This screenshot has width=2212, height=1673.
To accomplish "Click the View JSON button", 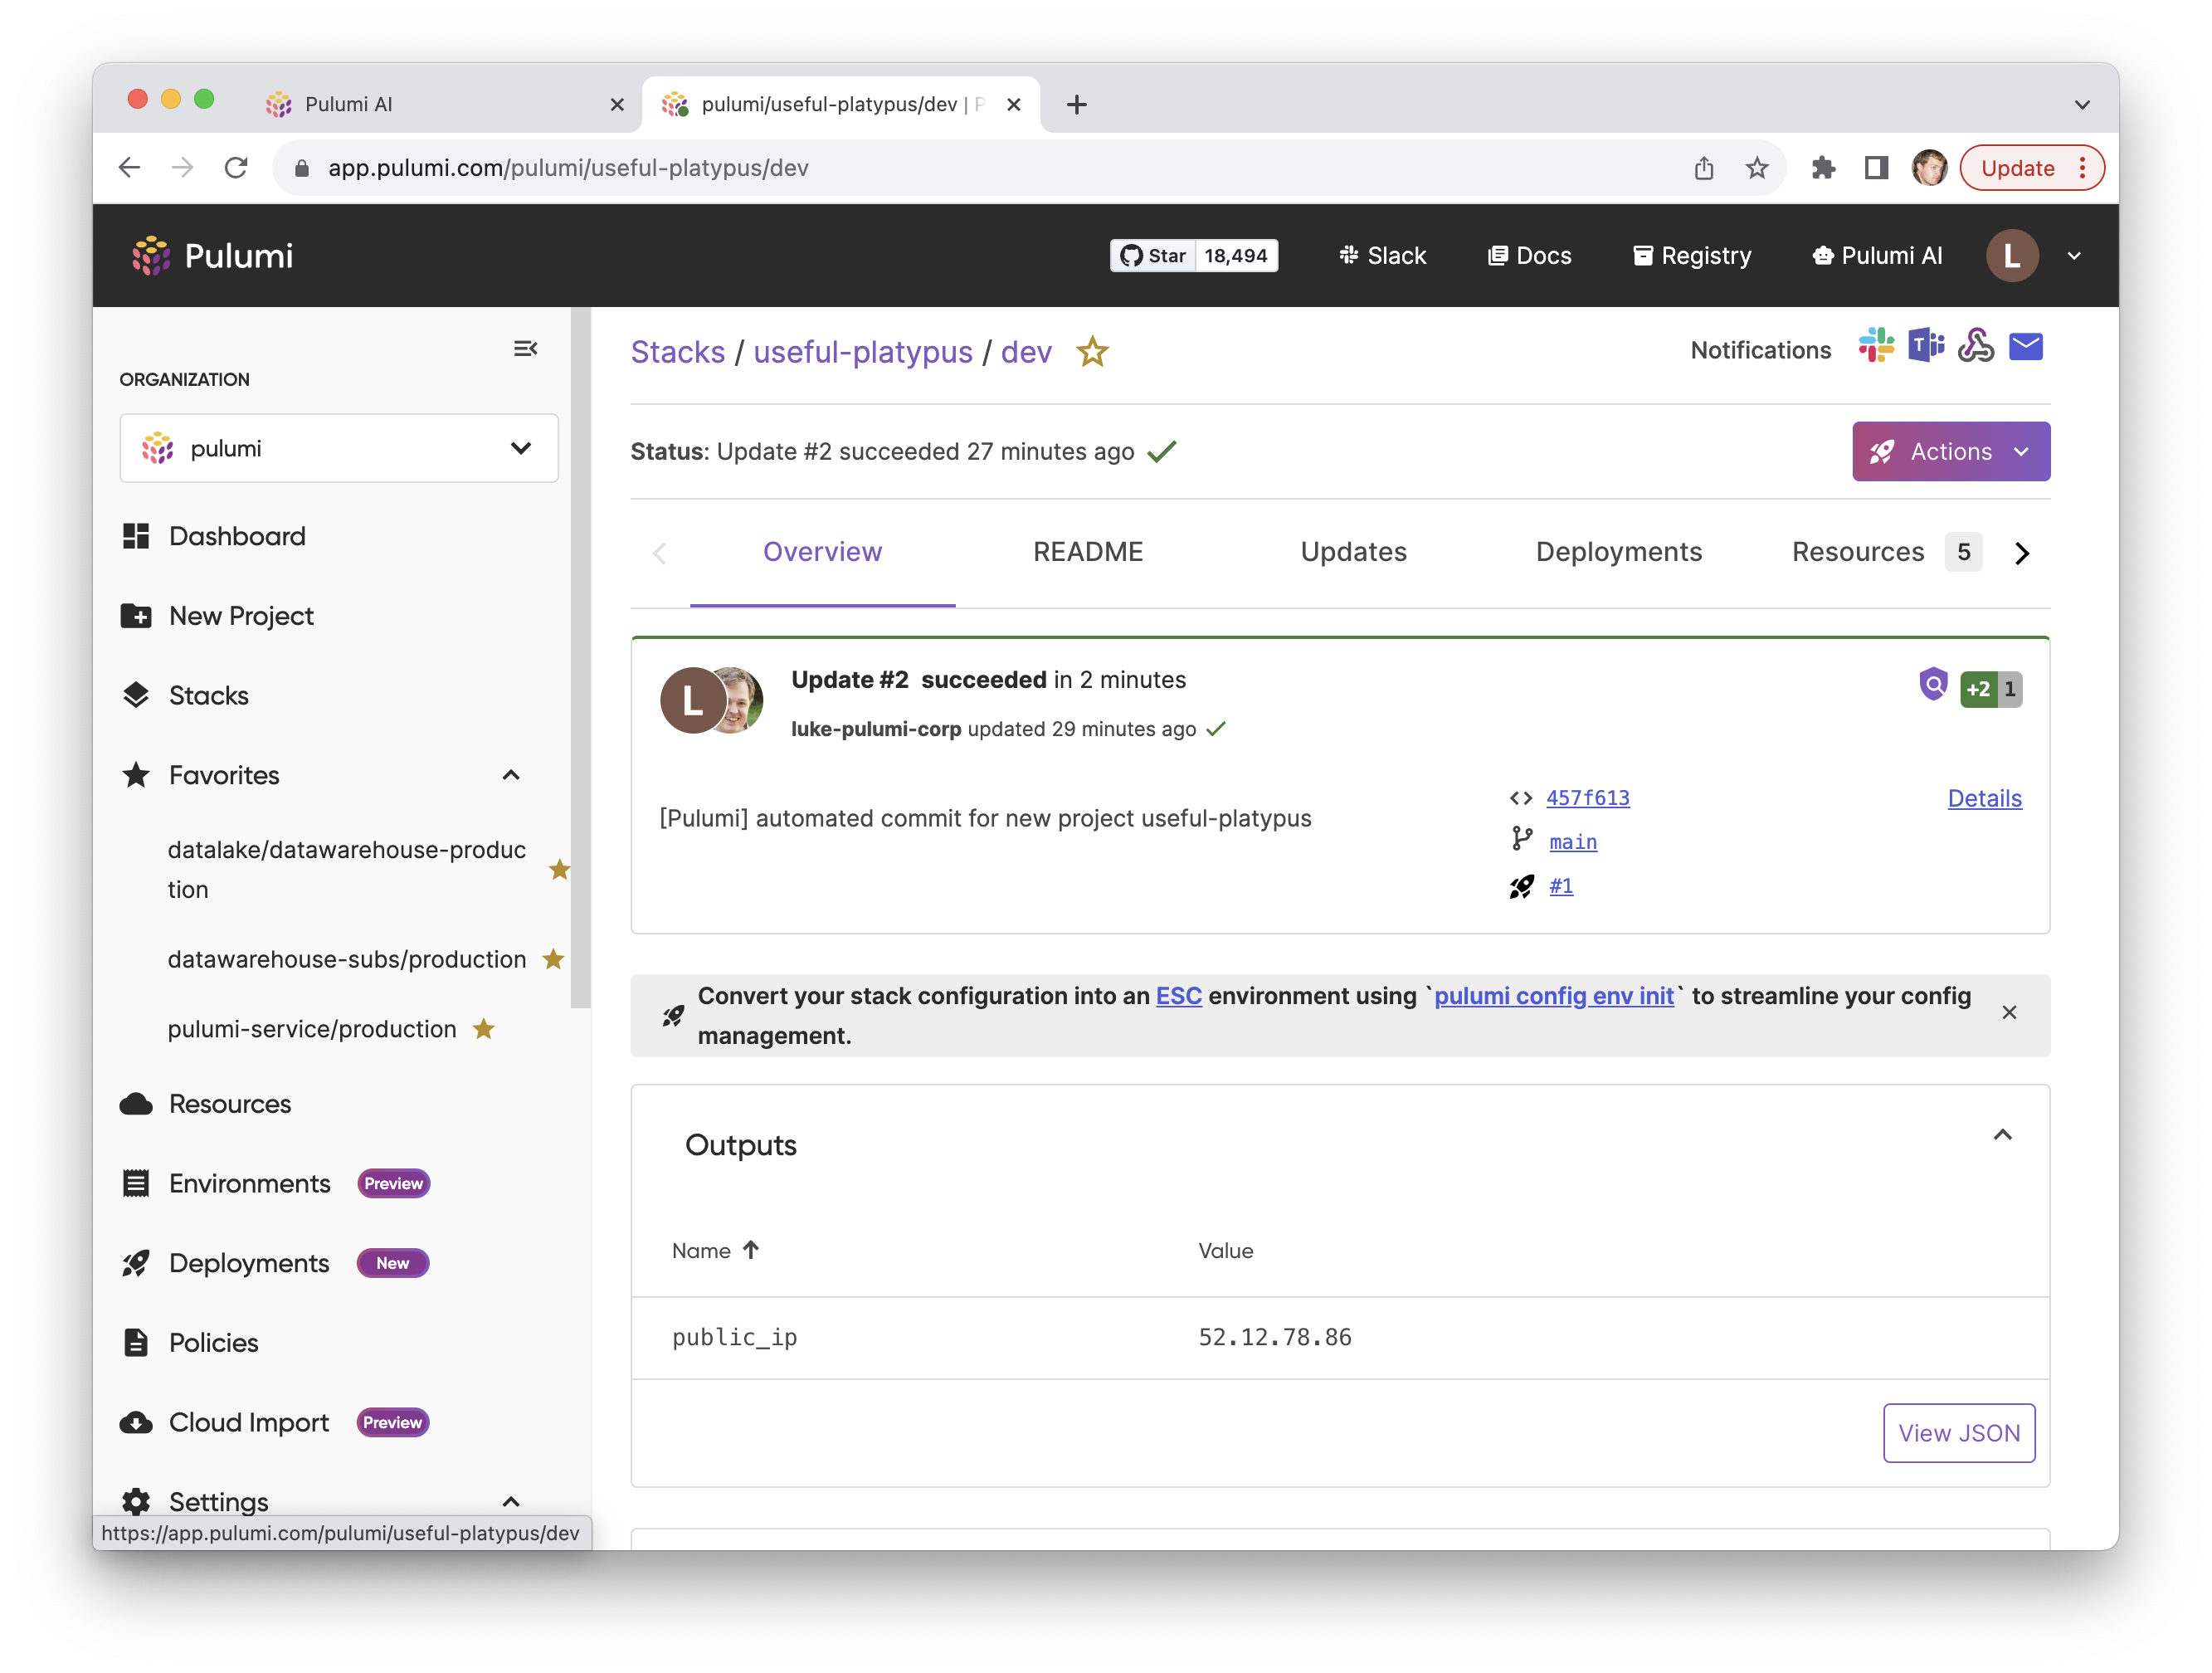I will pyautogui.click(x=1957, y=1432).
